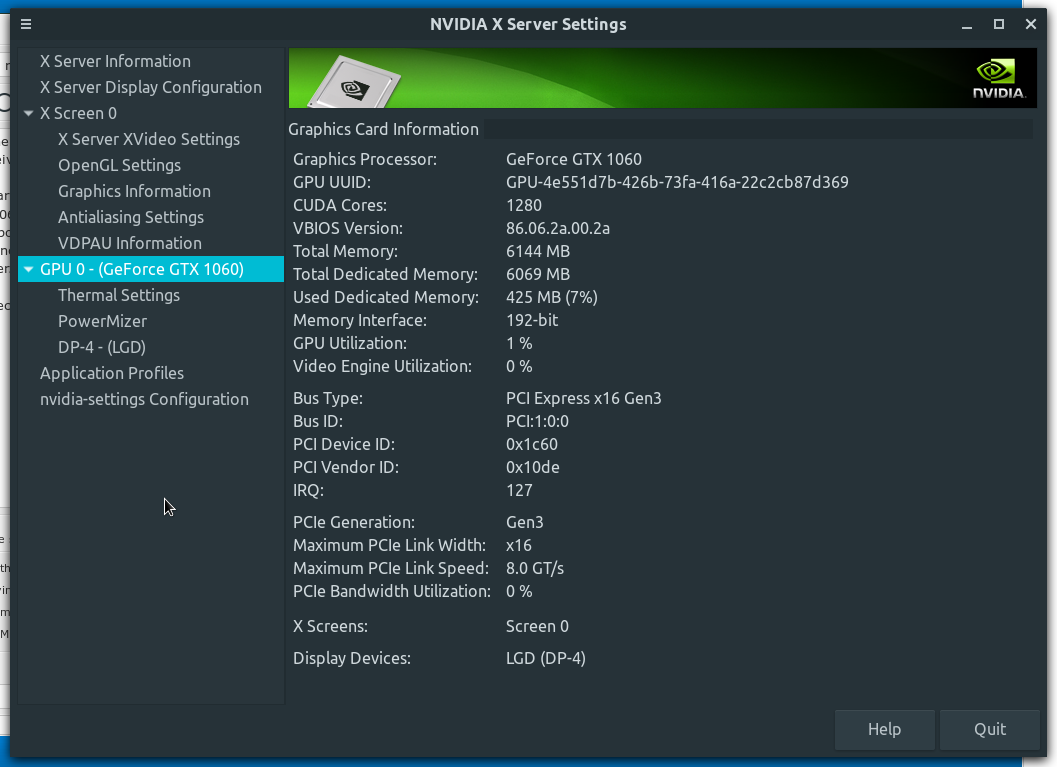The width and height of the screenshot is (1057, 767).
Task: Click the Help button
Action: [884, 729]
